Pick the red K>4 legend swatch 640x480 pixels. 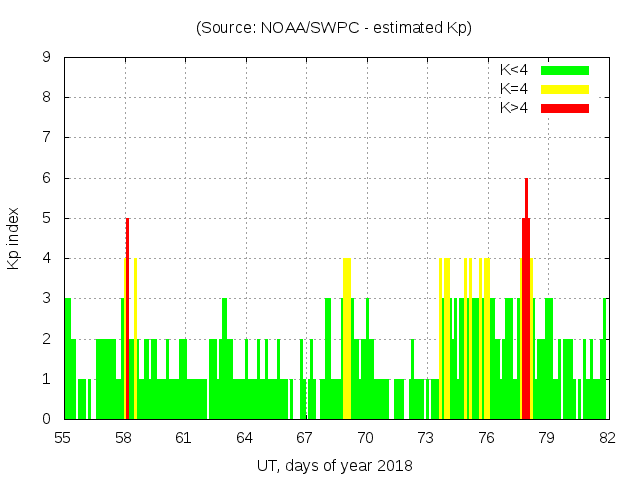pos(565,107)
